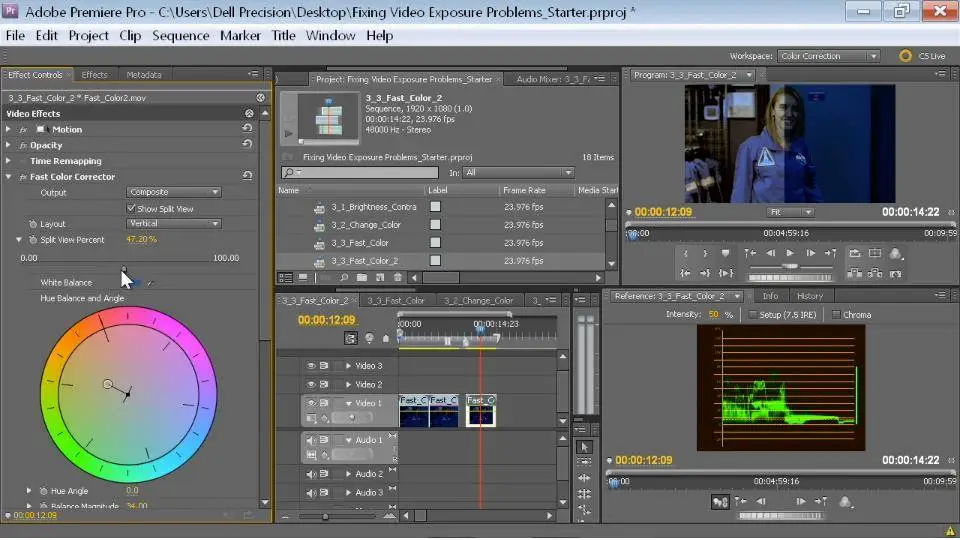The width and height of the screenshot is (960, 540).
Task: Set In point in Program monitor
Action: 686,253
